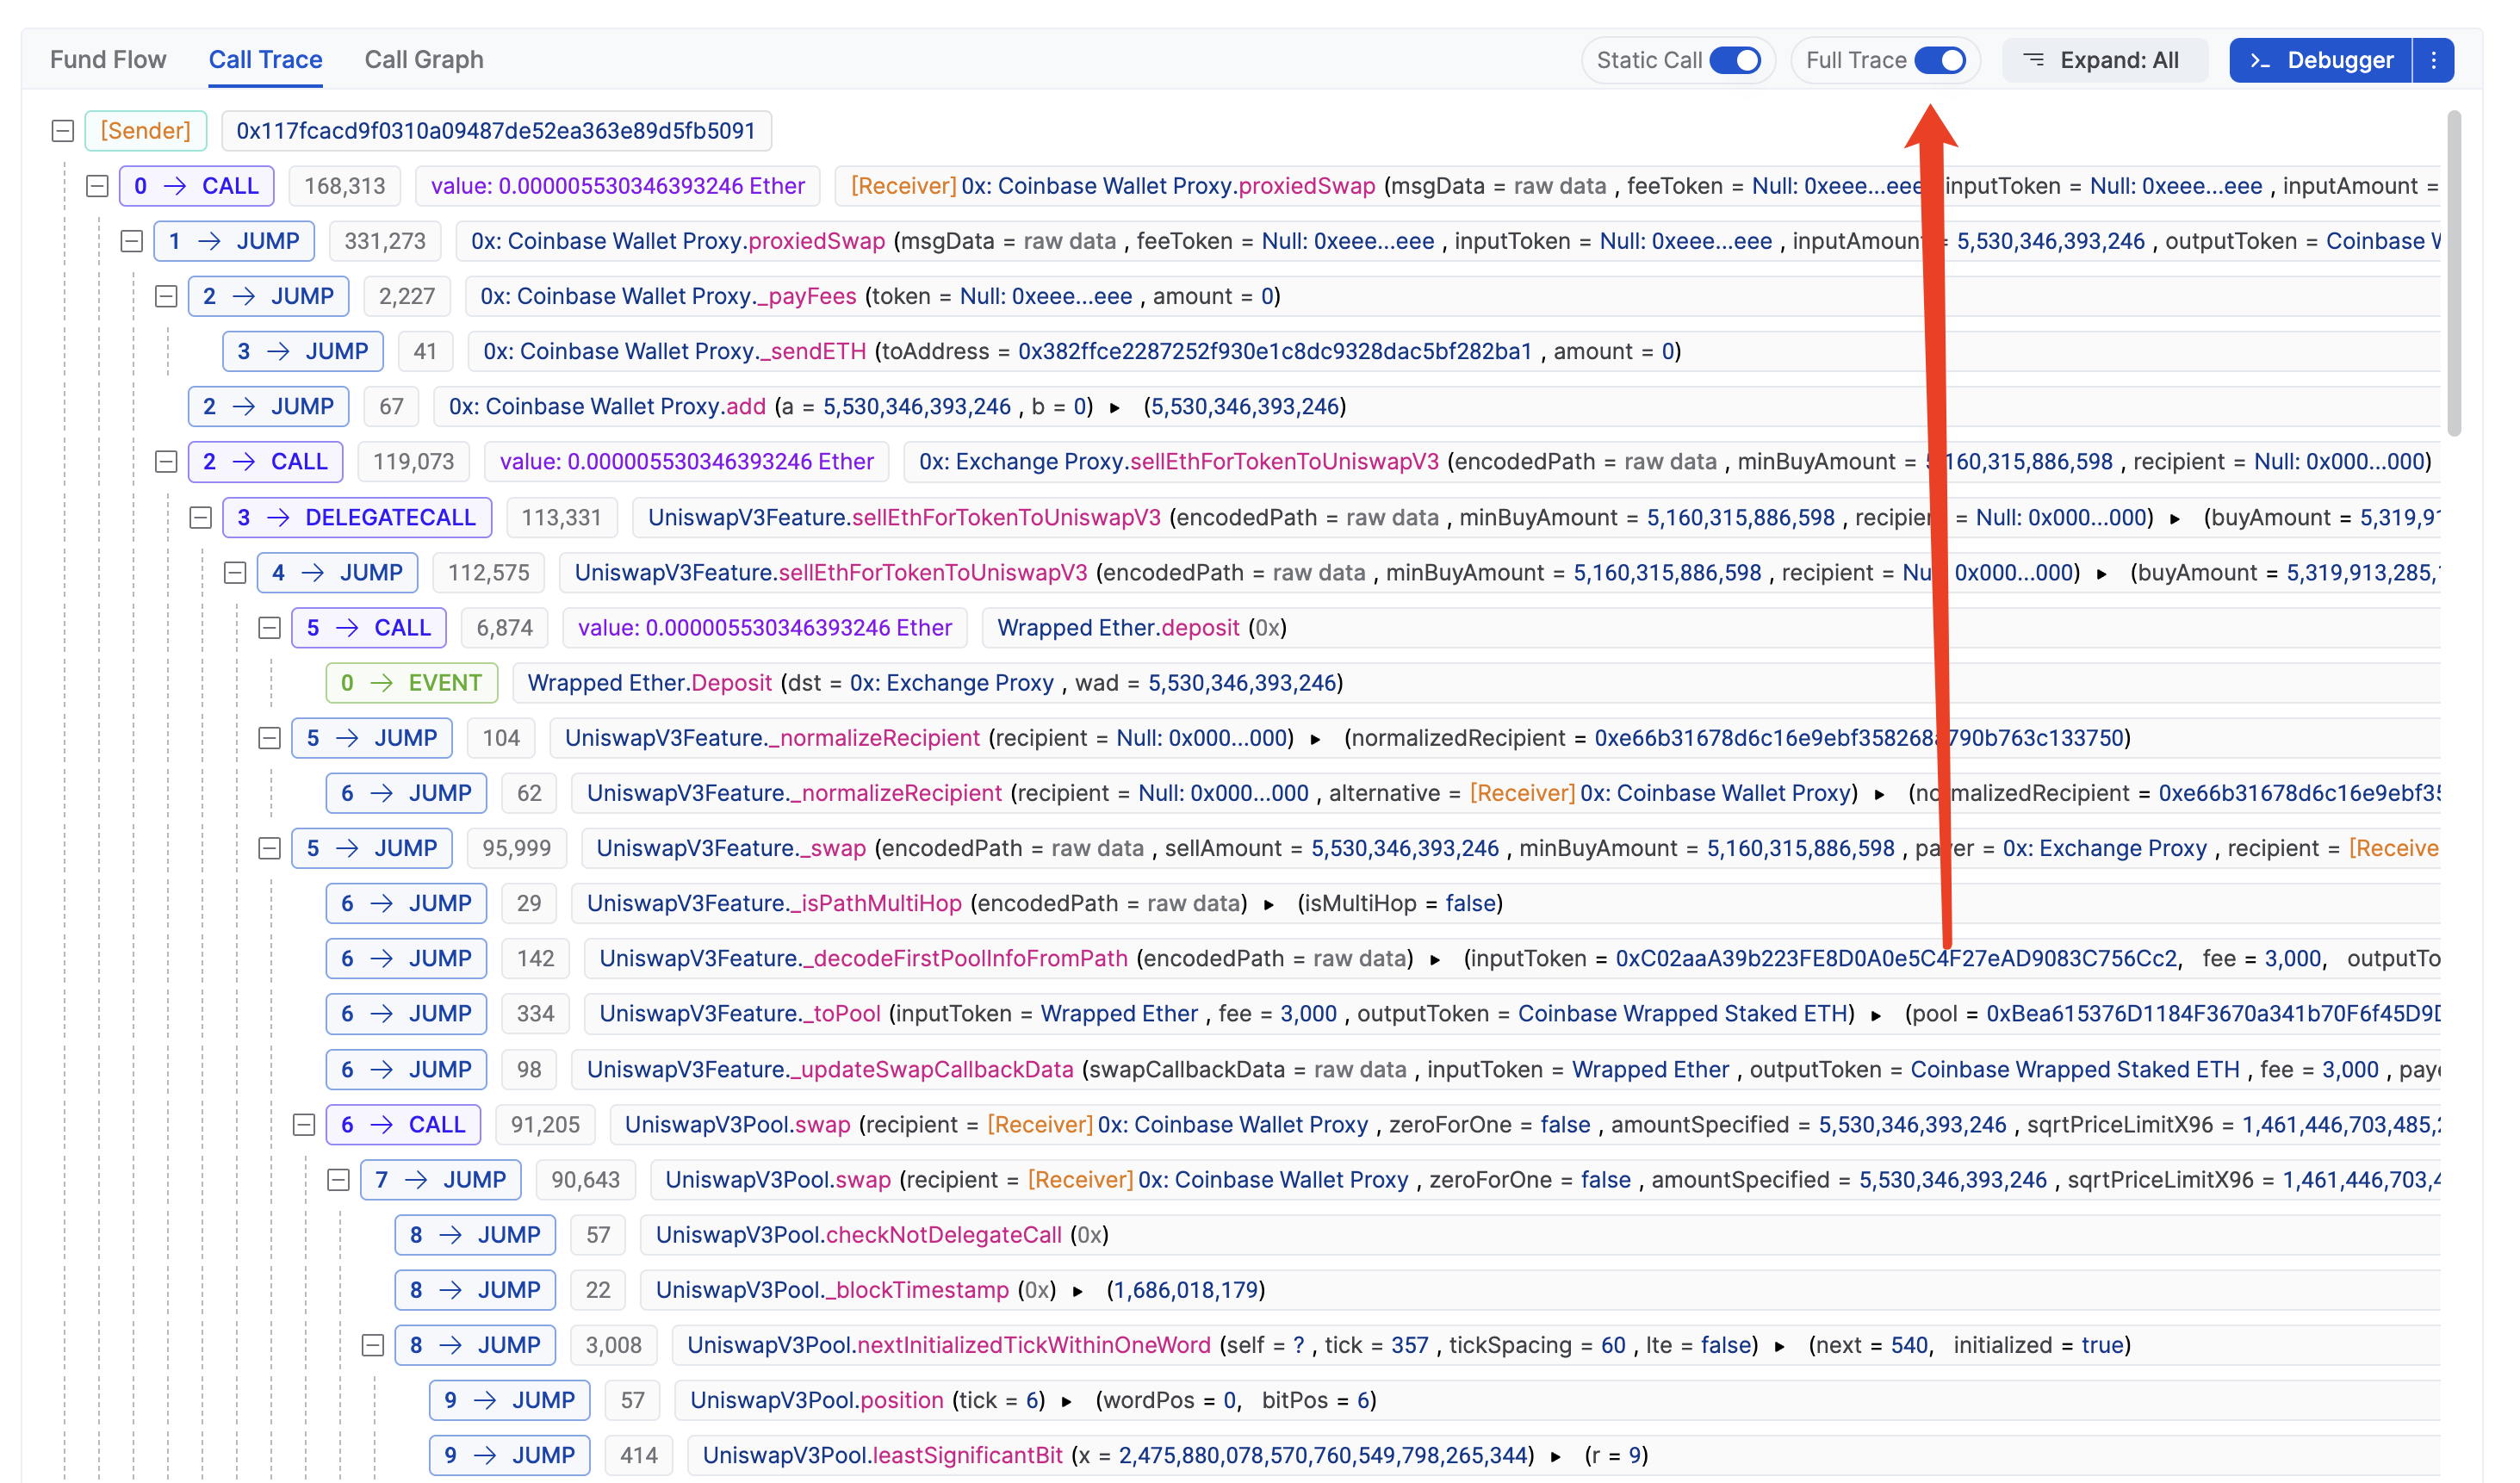Click the Expand: All filter icon
This screenshot has width=2520, height=1483.
click(2033, 60)
